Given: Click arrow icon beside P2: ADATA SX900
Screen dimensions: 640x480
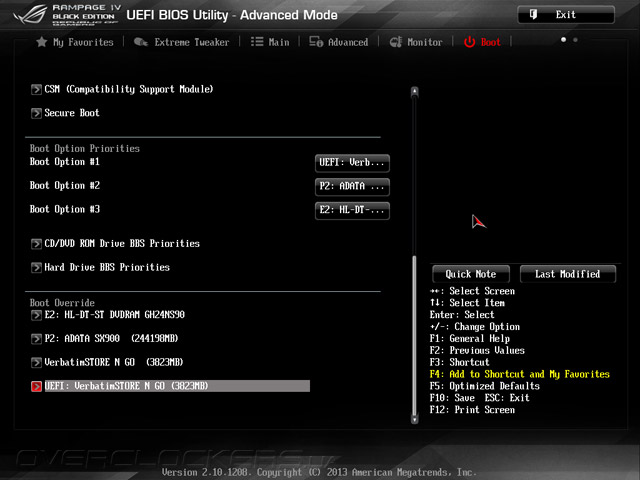Looking at the screenshot, I should tap(36, 339).
